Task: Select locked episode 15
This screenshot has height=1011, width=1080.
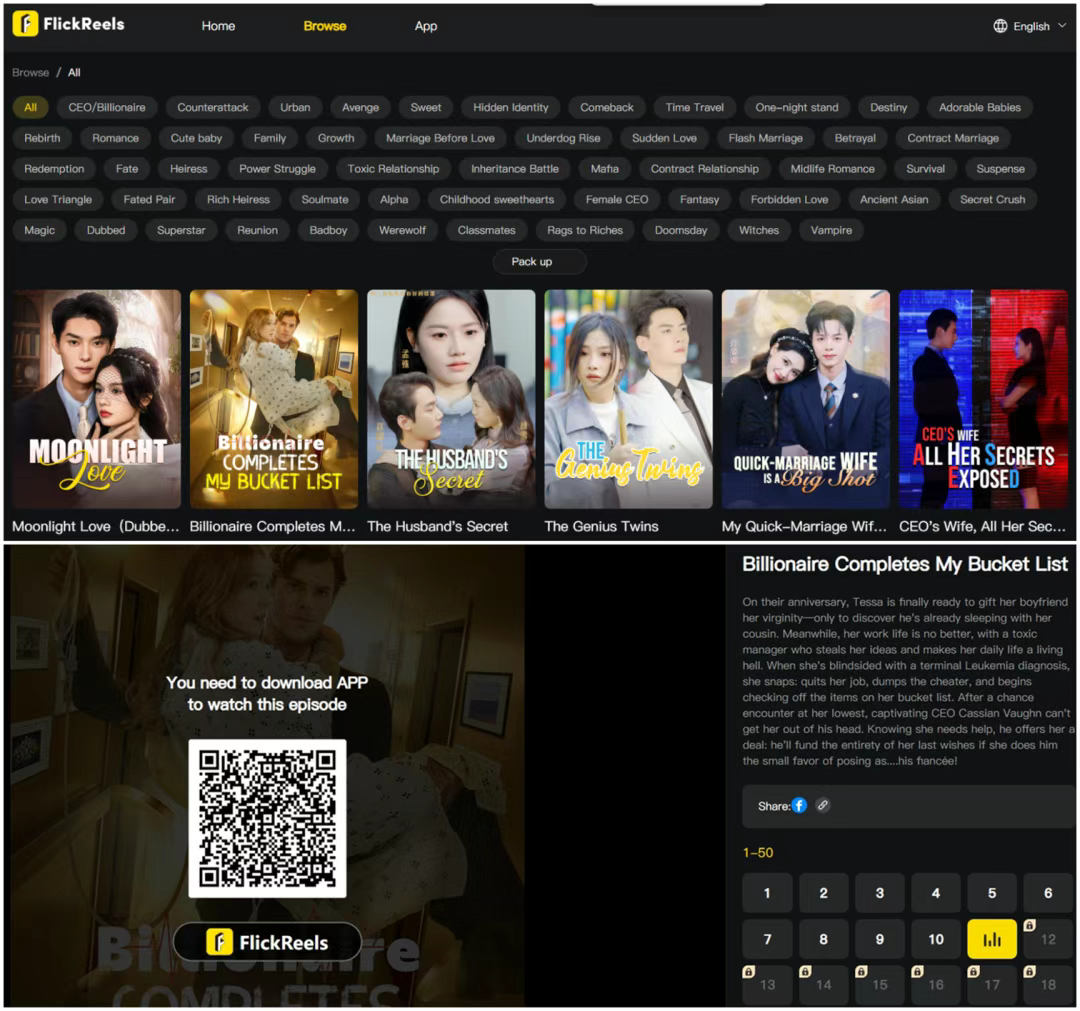Action: pyautogui.click(x=880, y=985)
